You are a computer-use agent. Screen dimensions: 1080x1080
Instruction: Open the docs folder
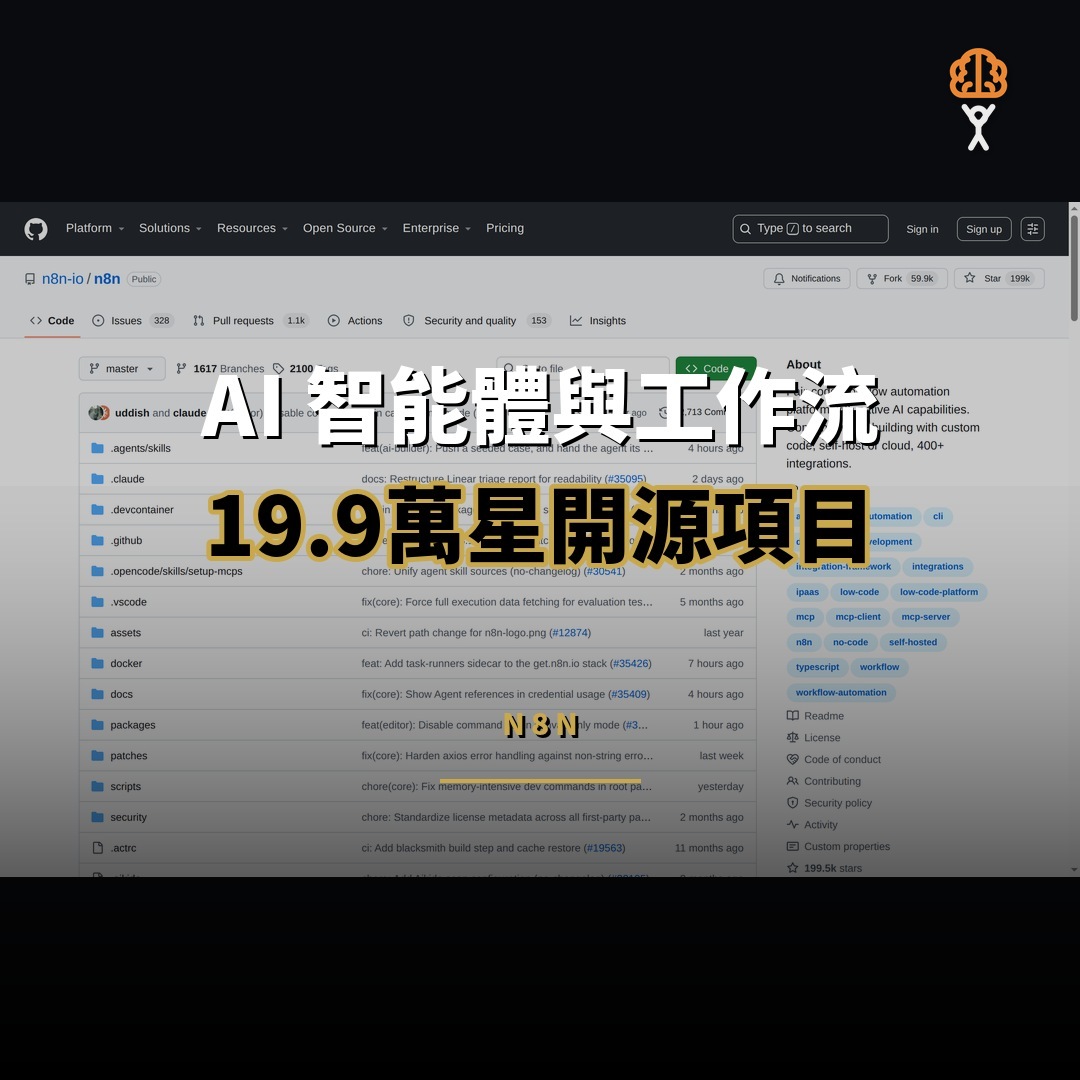(121, 694)
